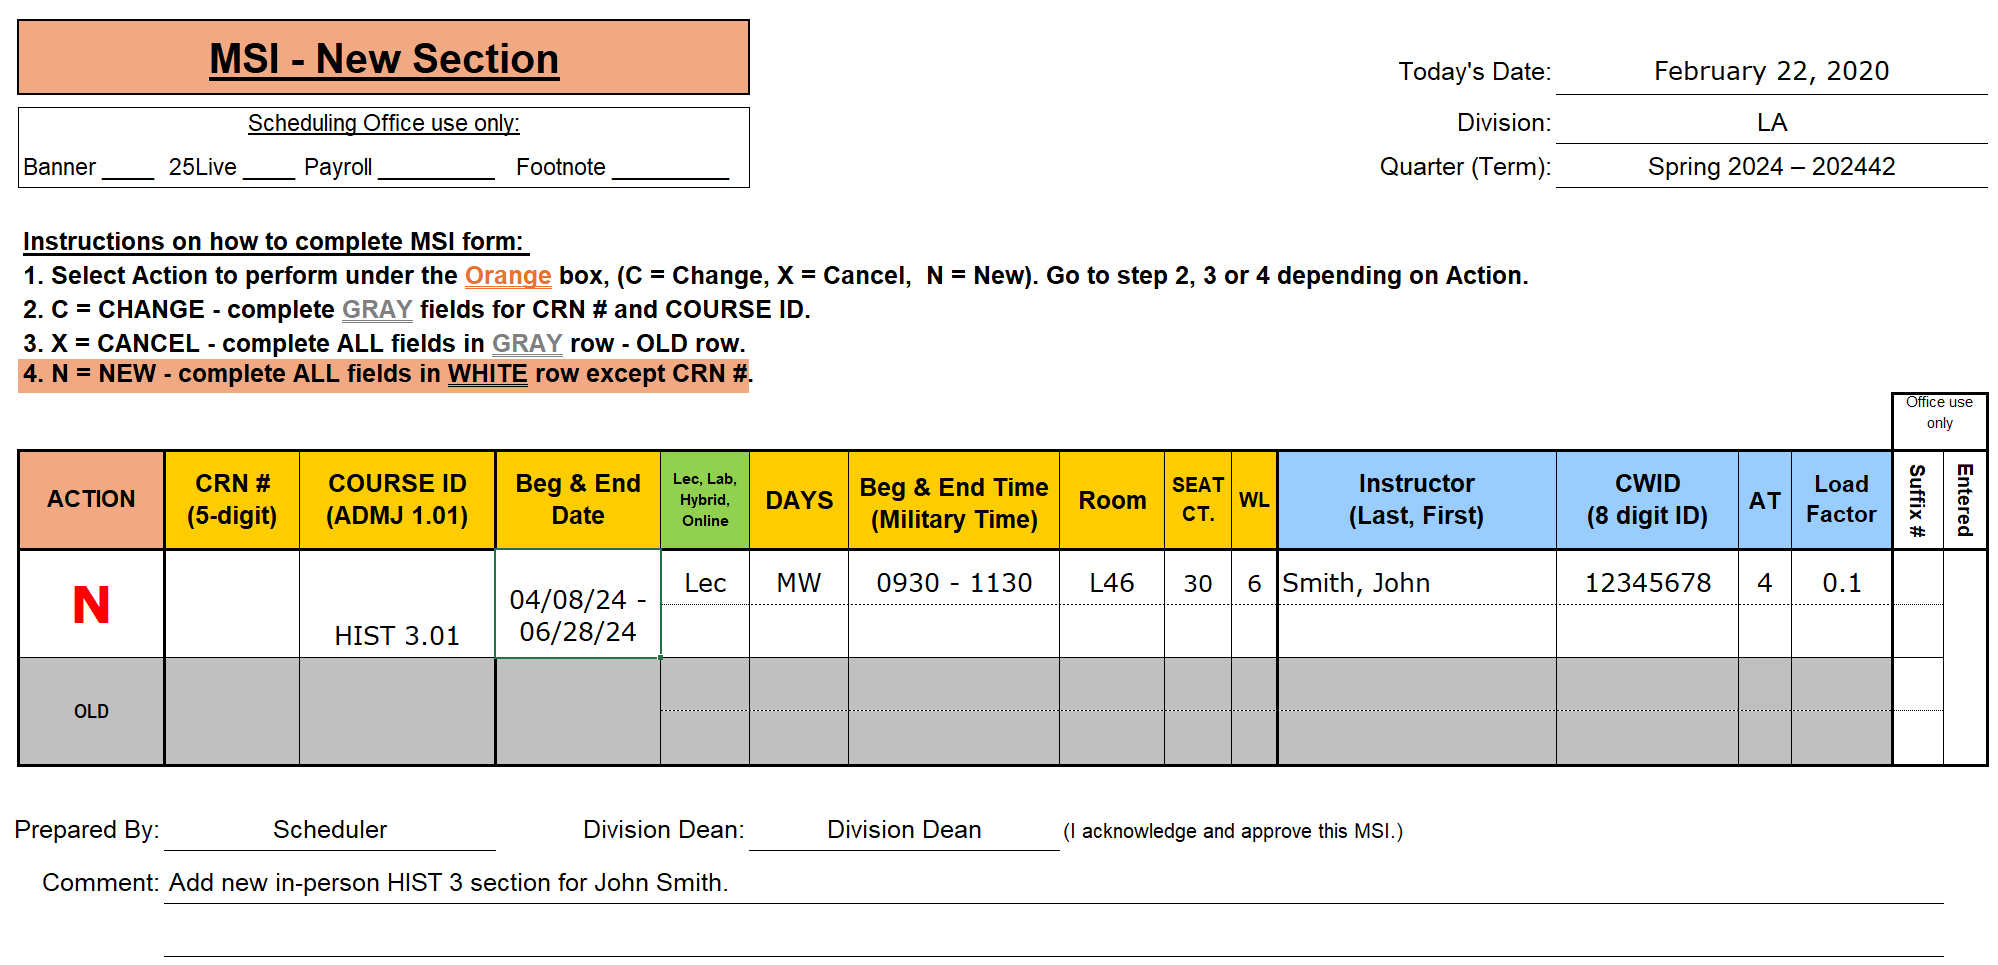
Task: Select the Entered vertical header
Action: (1965, 499)
